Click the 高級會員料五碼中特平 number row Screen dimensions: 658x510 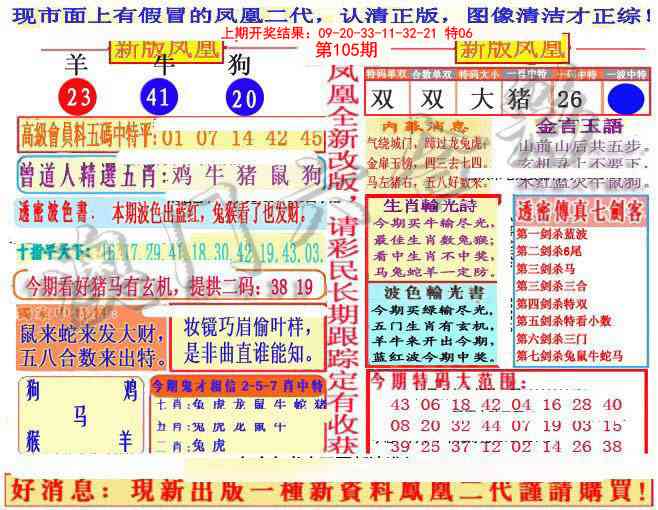point(171,136)
